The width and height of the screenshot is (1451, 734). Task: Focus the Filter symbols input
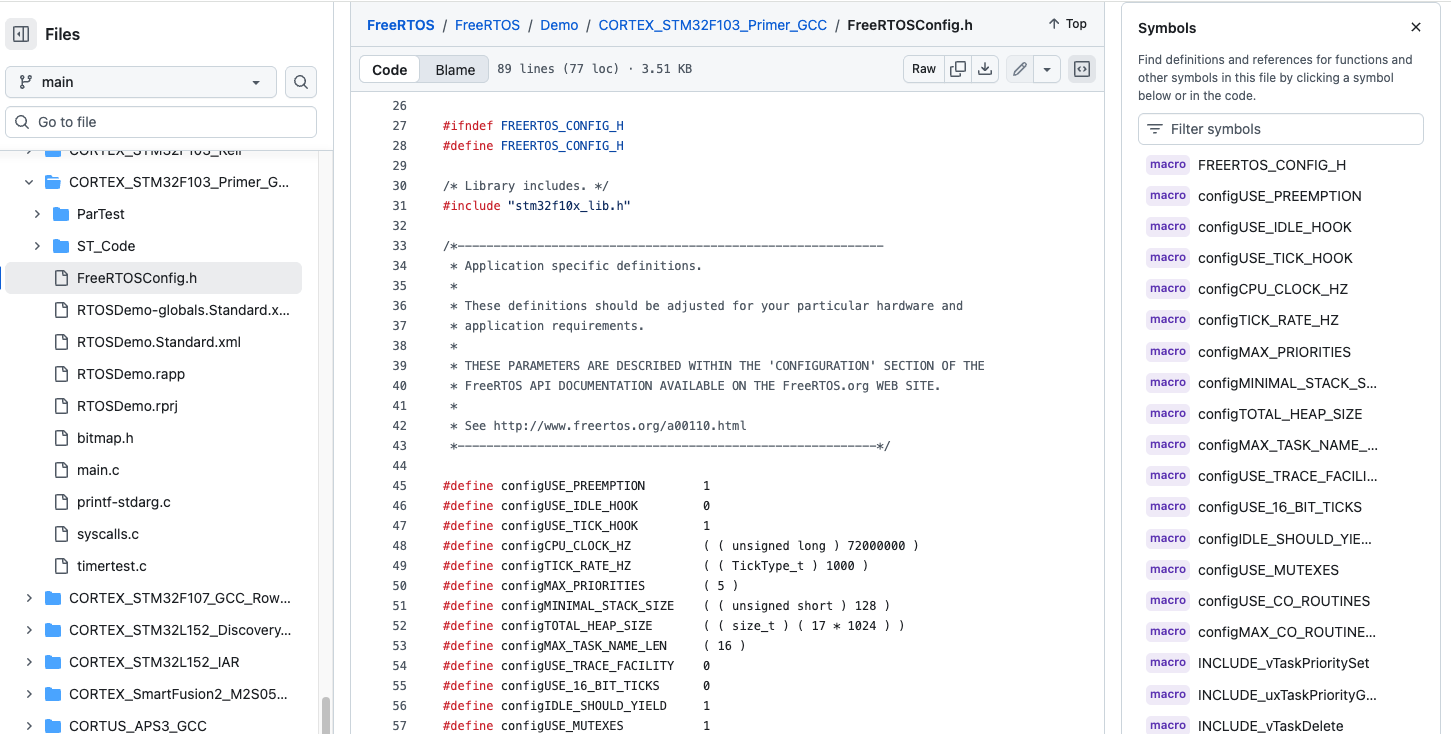(1280, 129)
